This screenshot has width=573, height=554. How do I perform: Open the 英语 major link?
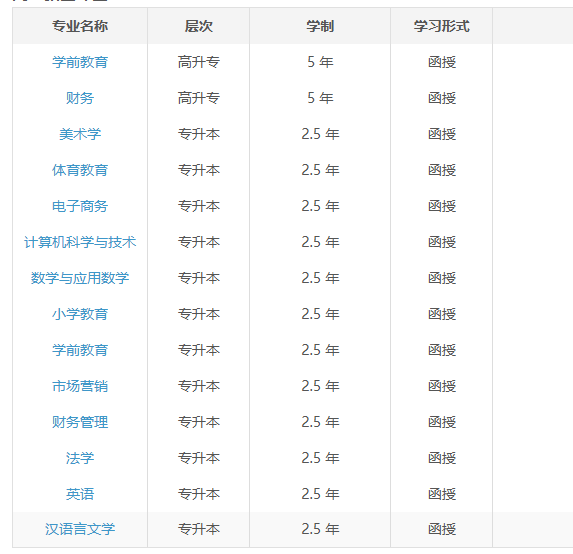(x=80, y=494)
